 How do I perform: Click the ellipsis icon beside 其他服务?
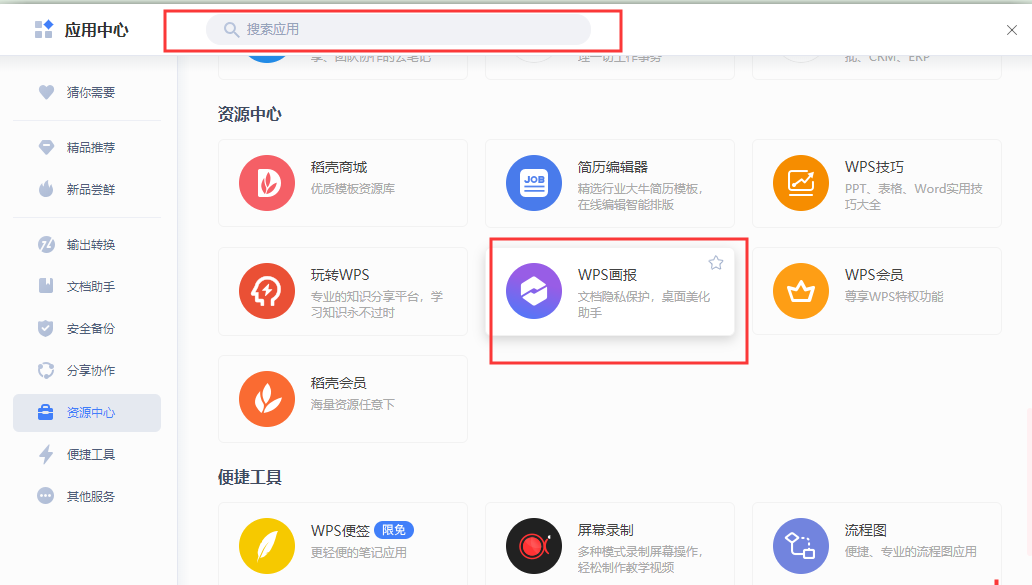(x=45, y=496)
